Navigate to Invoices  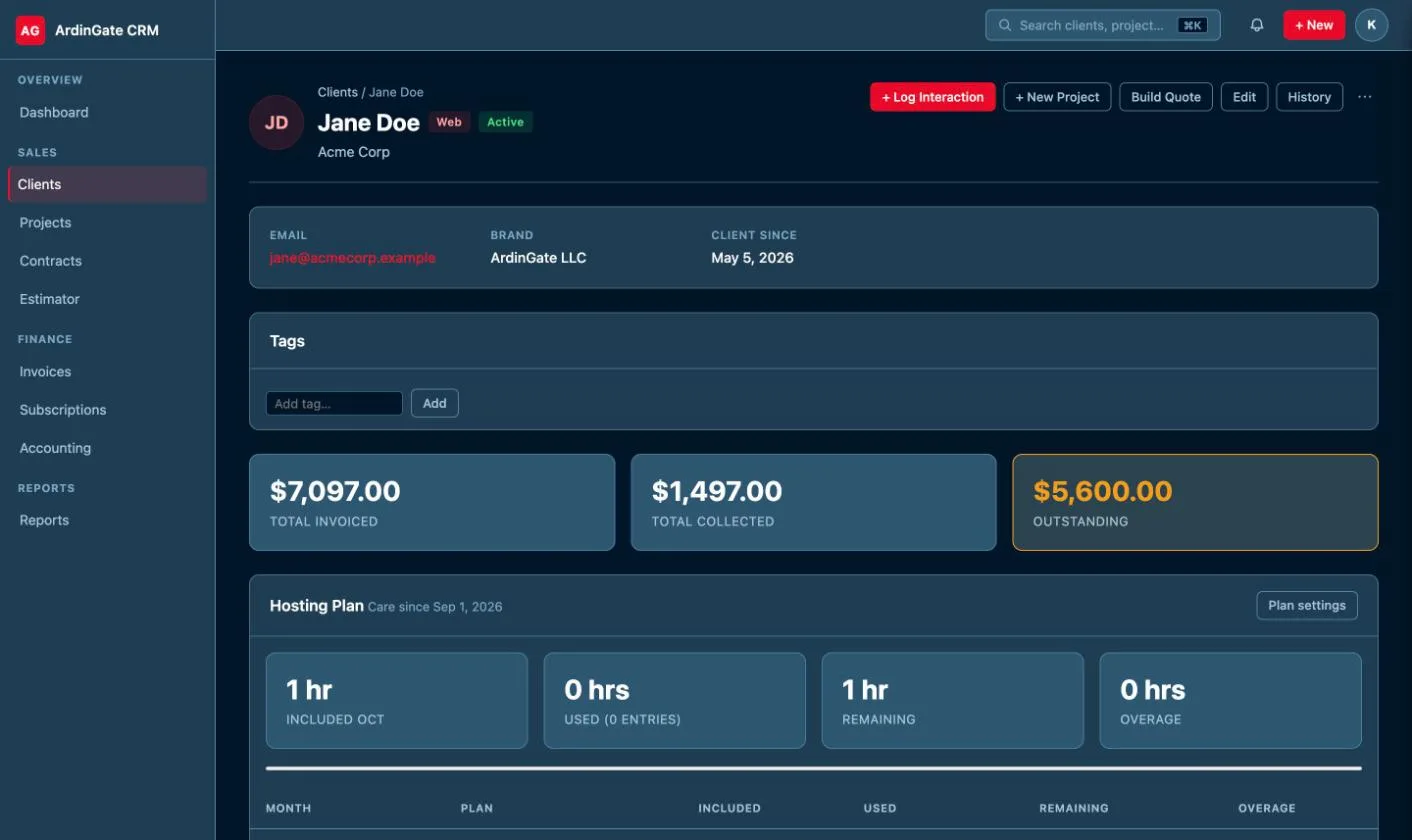click(x=107, y=371)
